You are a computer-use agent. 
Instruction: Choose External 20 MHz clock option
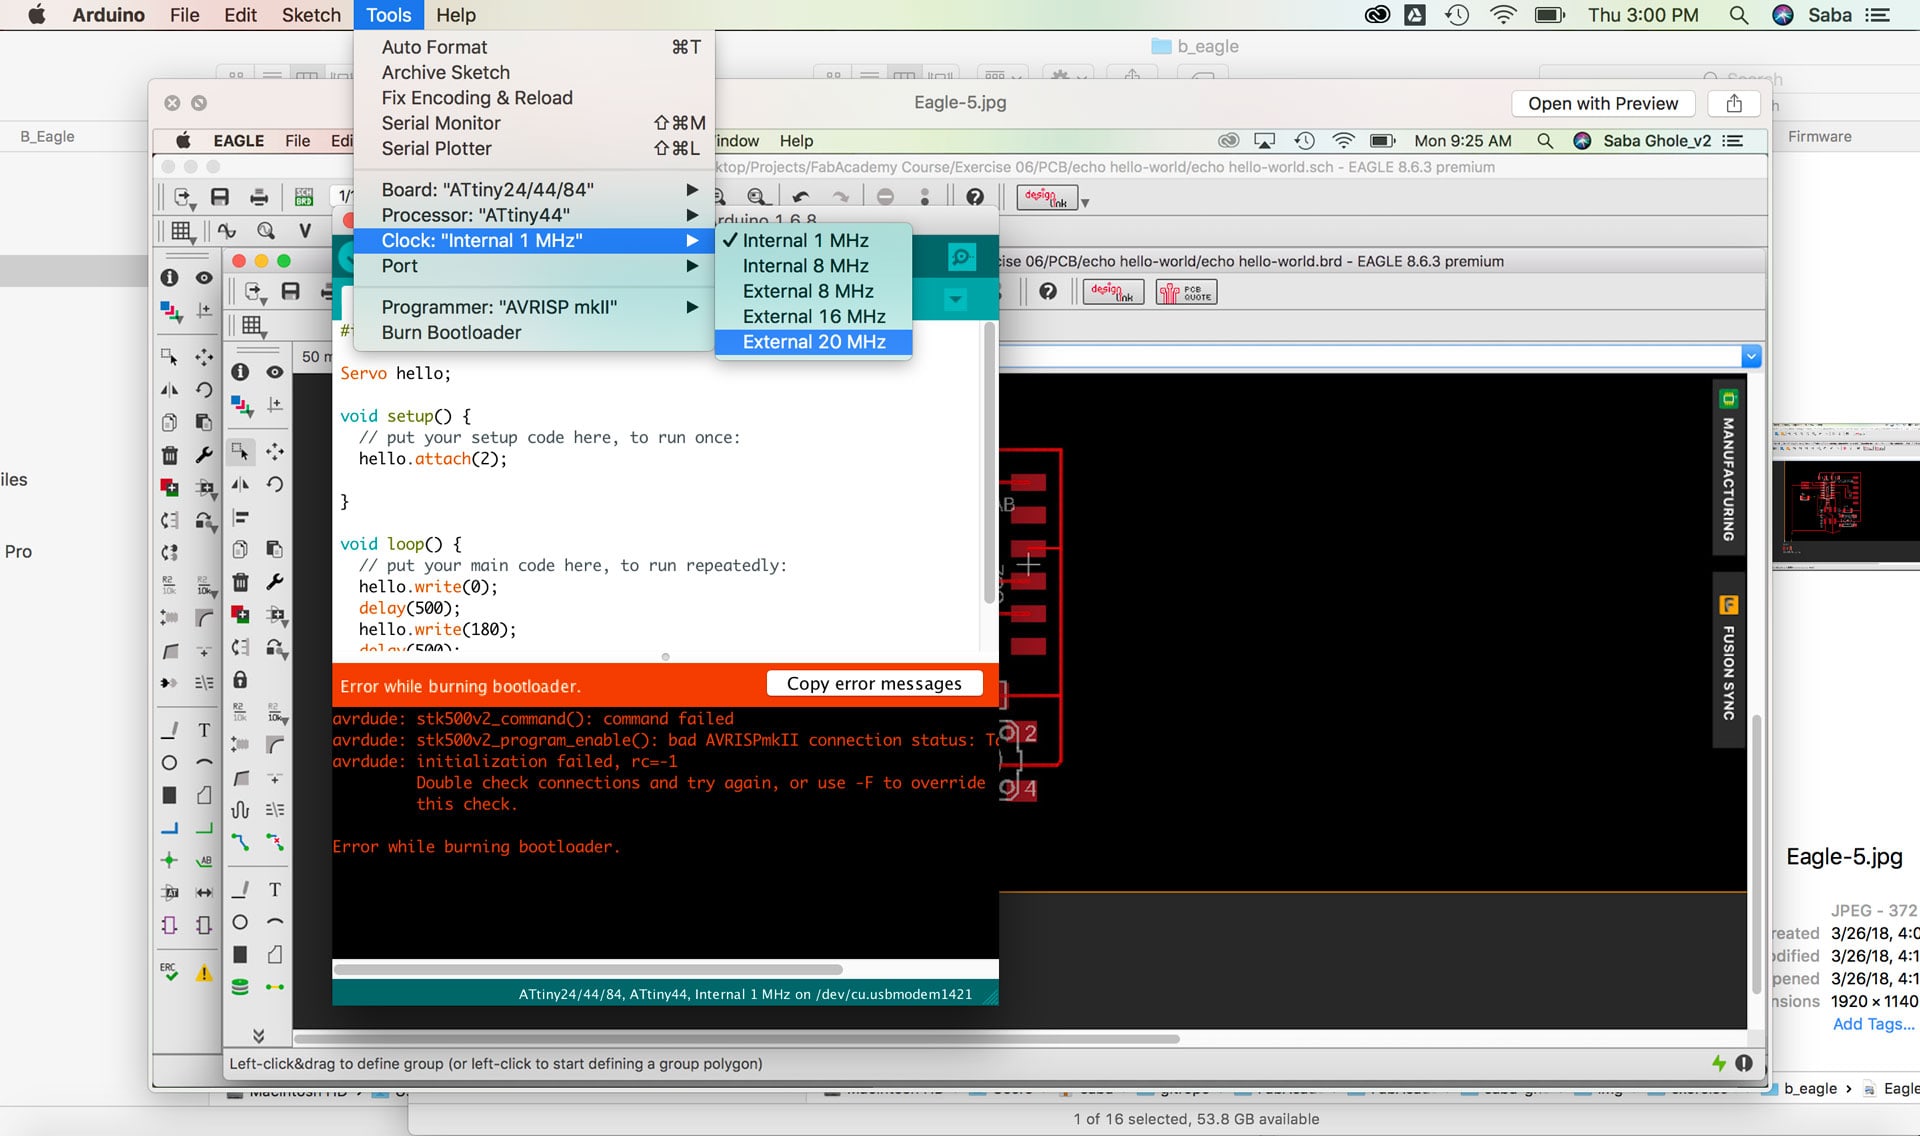(x=813, y=342)
